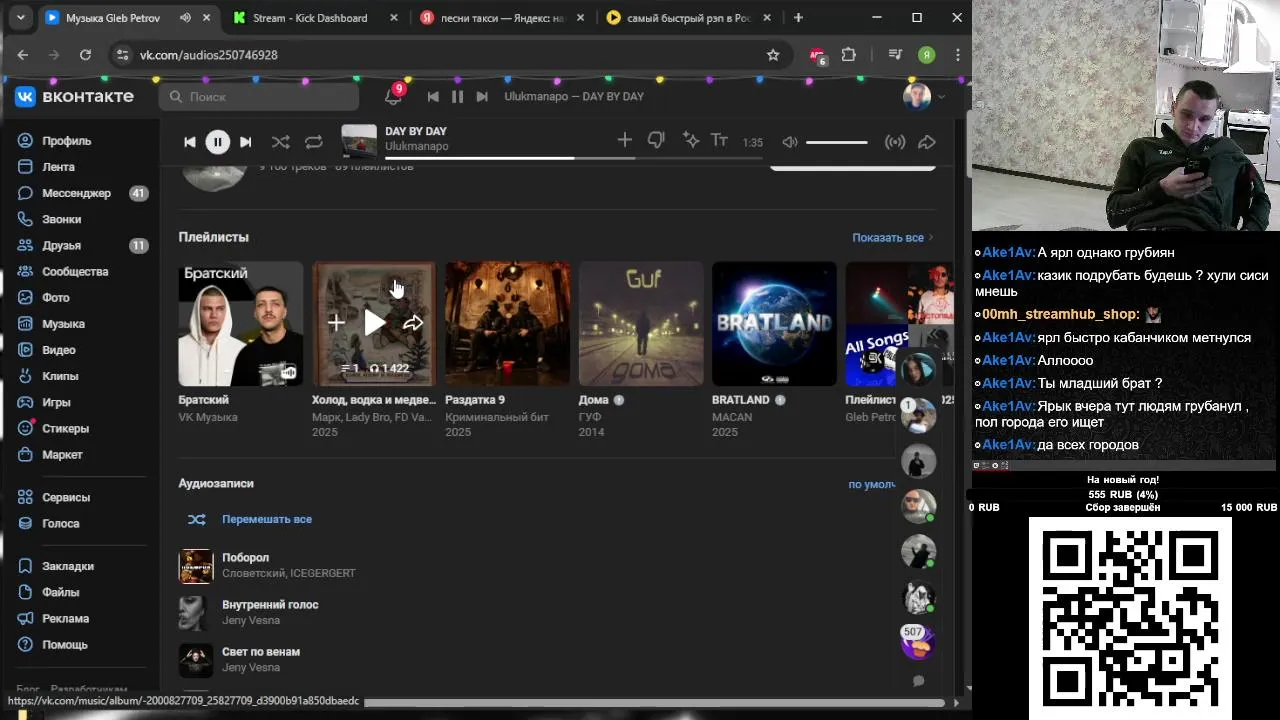
Task: Skip to next track in top header
Action: click(482, 96)
